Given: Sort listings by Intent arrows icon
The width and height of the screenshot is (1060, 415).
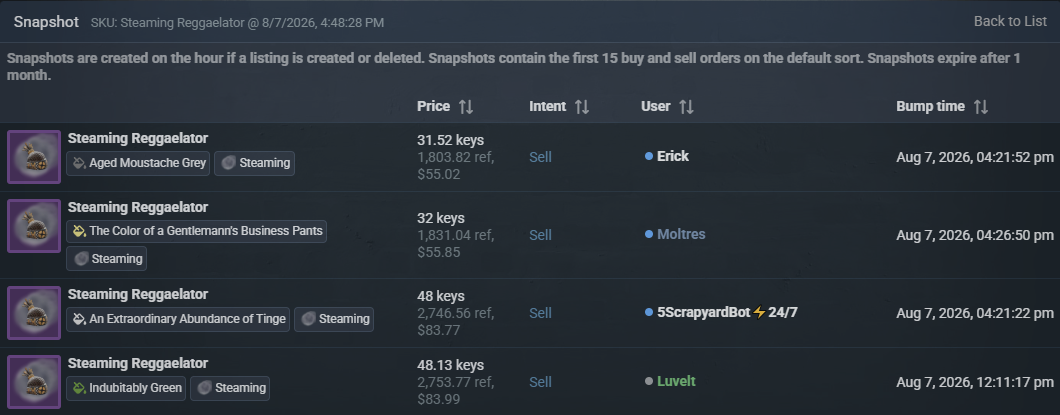Looking at the screenshot, I should pyautogui.click(x=582, y=107).
